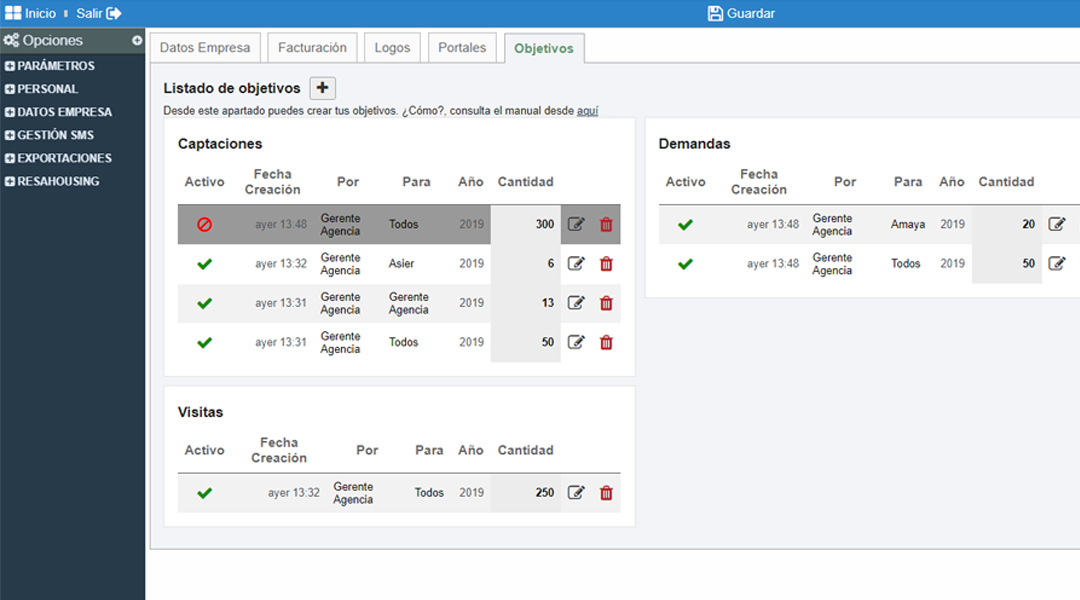1080x600 pixels.
Task: Expand the EXPORTACIONES sidebar section
Action: 59,158
